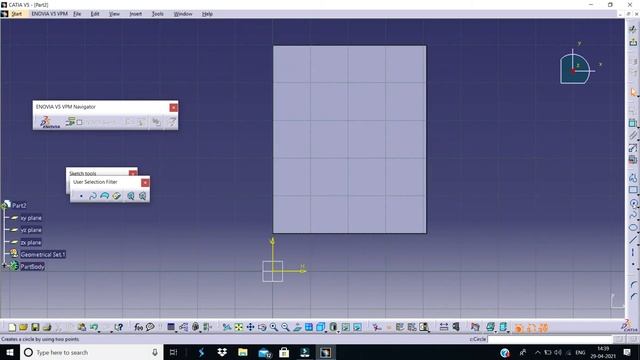Image resolution: width=640 pixels, height=360 pixels.
Task: Select zx plane in specification tree
Action: [31, 242]
